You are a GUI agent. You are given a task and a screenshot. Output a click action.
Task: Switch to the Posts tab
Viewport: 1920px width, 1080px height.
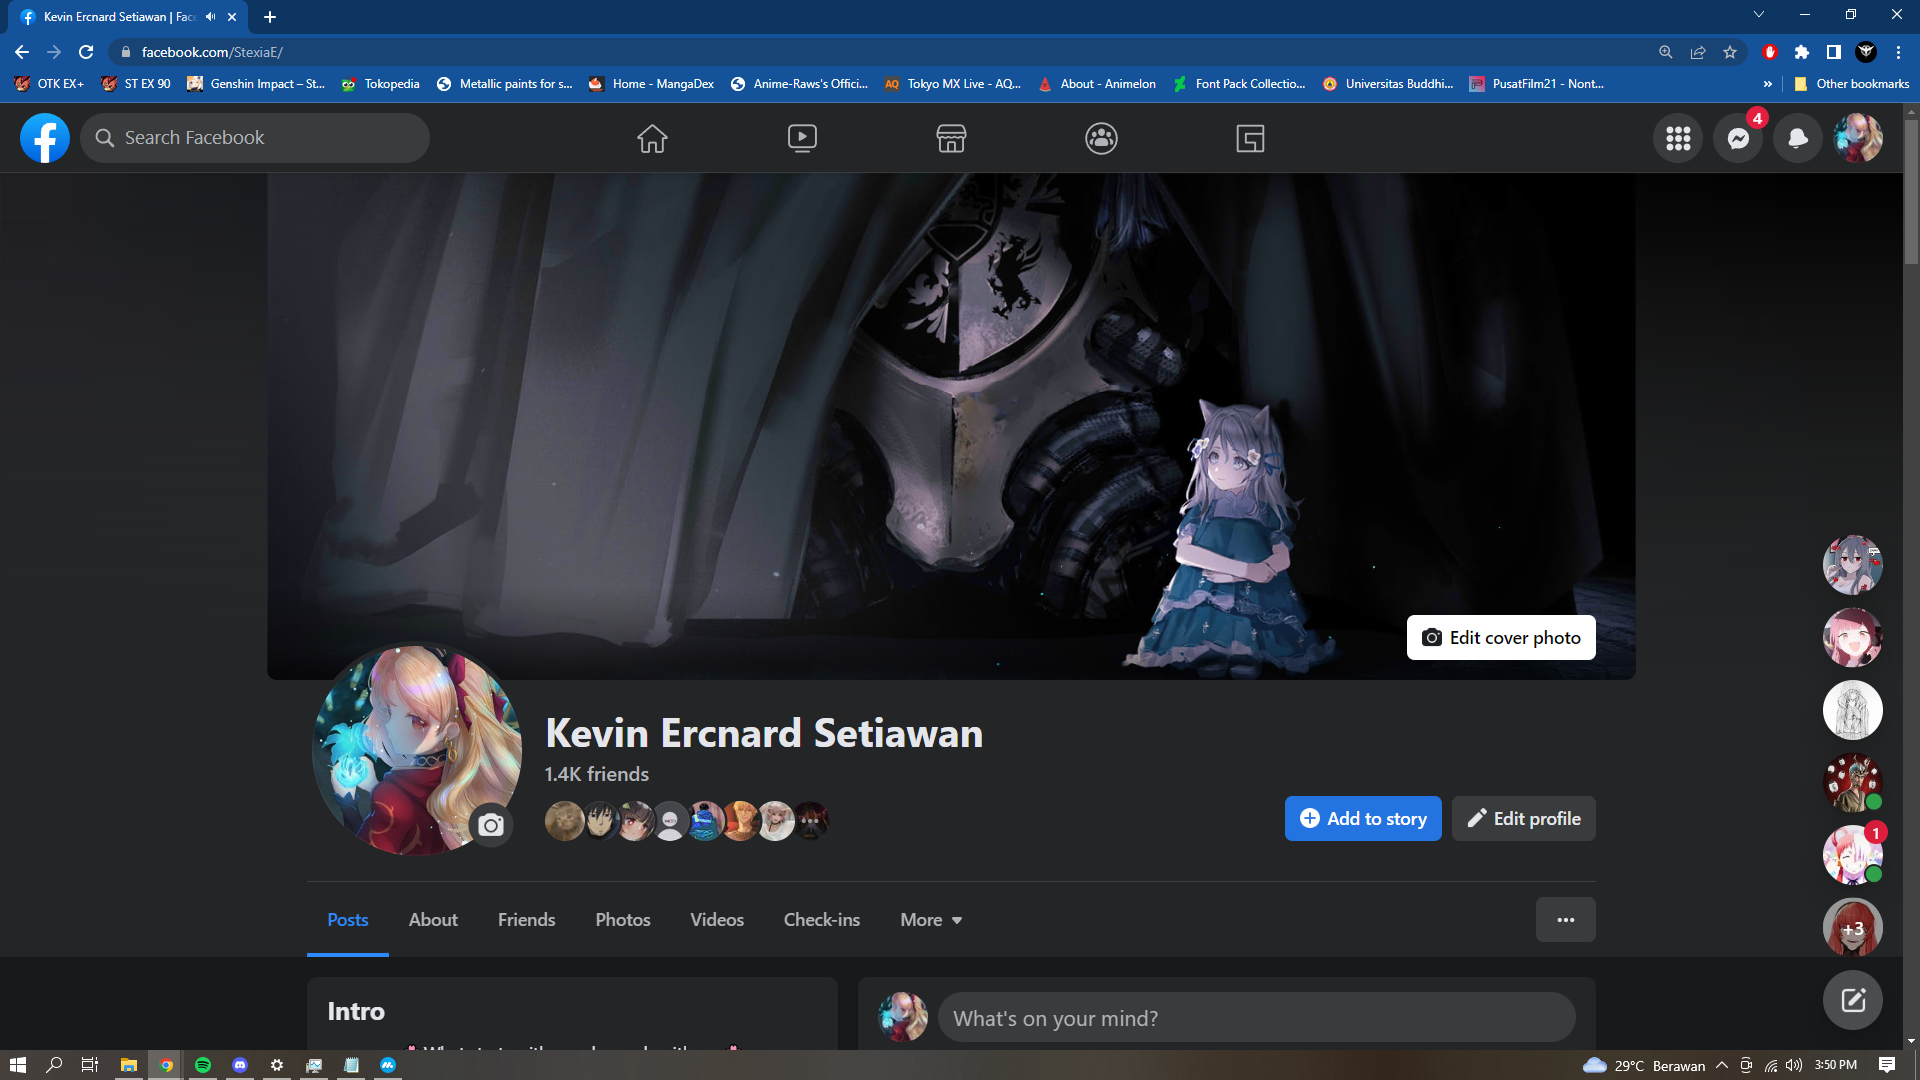[348, 920]
